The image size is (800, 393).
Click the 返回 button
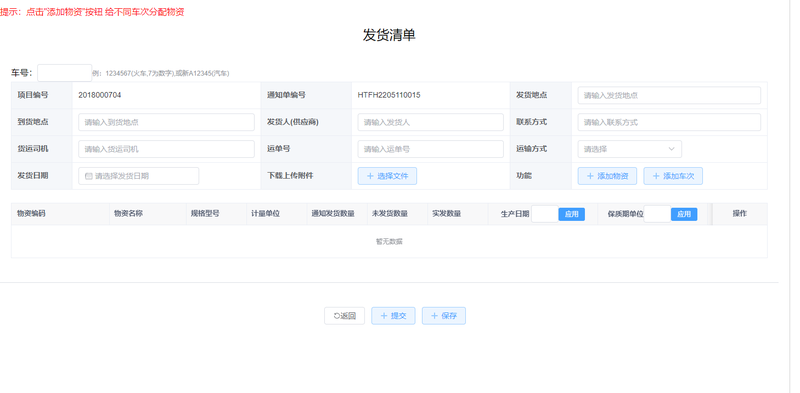click(x=344, y=316)
